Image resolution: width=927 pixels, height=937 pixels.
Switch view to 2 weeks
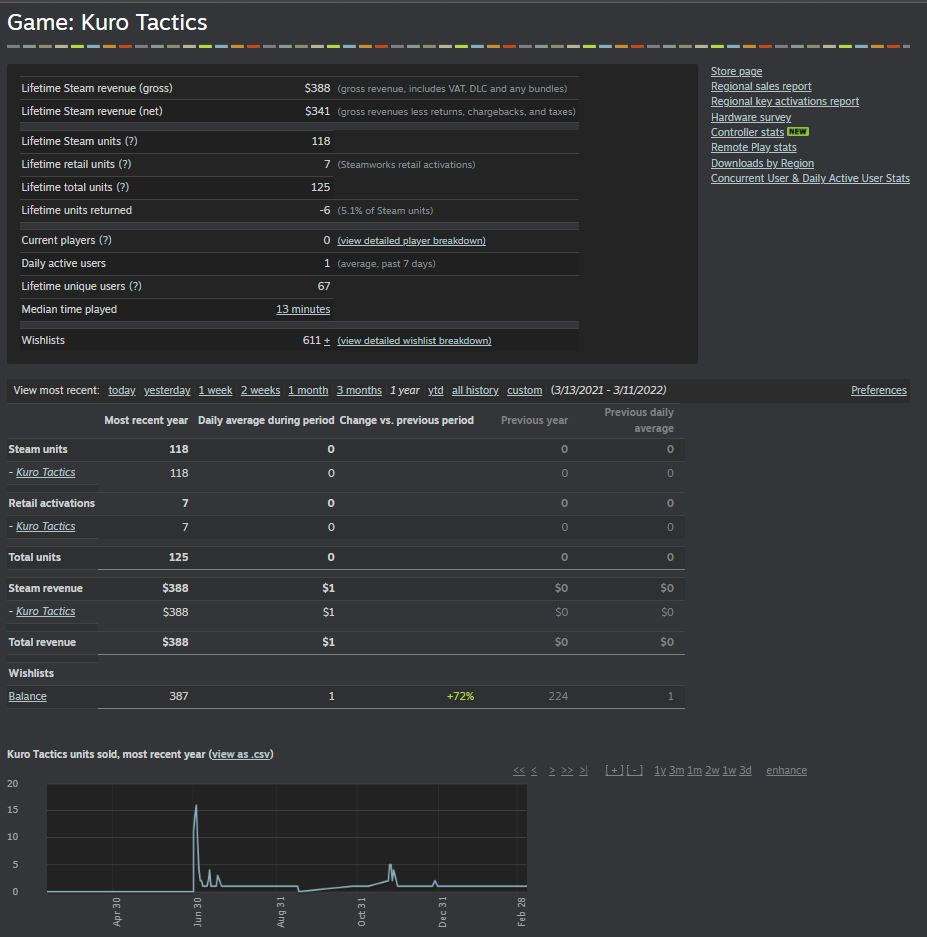click(x=260, y=390)
